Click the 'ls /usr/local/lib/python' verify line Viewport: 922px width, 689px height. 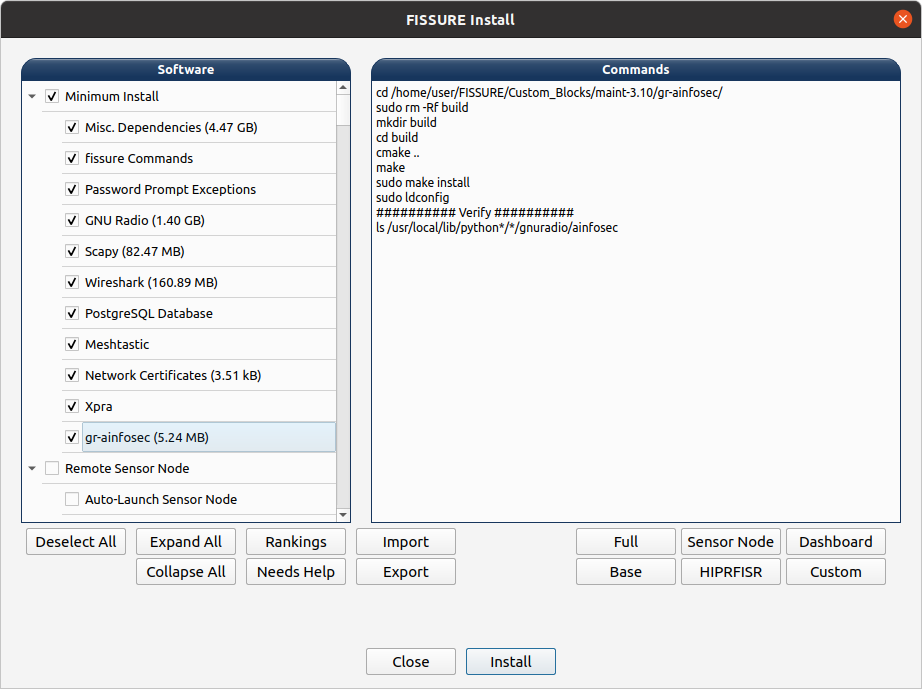497,228
